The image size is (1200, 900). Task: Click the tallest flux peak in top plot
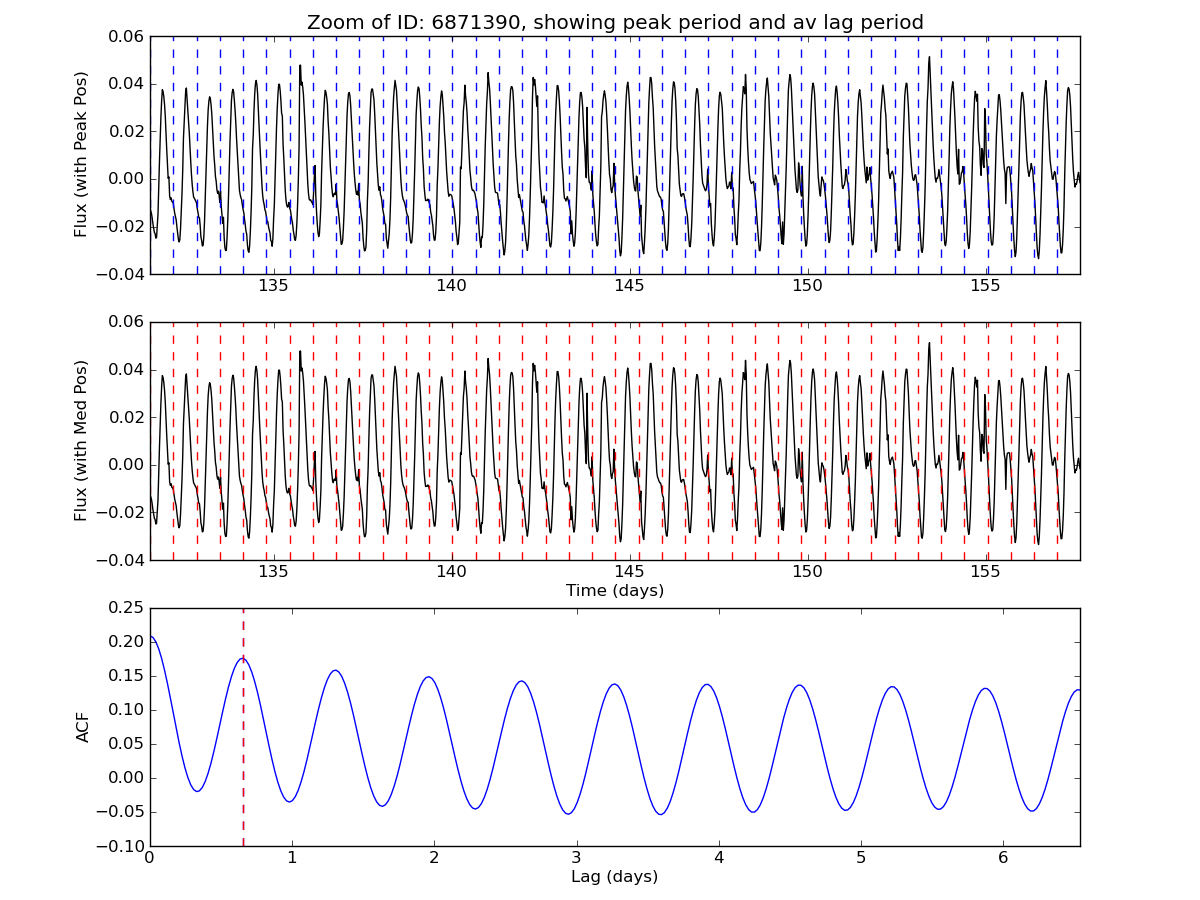[x=929, y=58]
